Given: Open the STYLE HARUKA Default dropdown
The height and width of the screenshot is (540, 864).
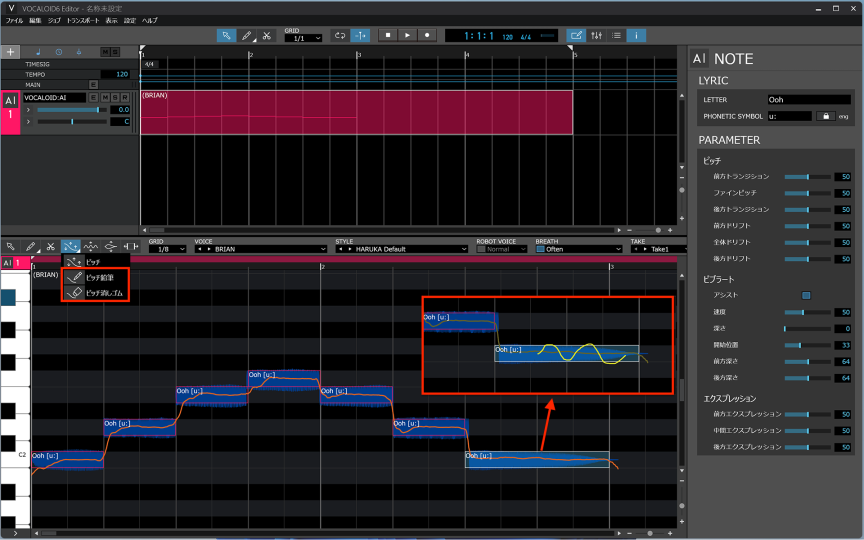Looking at the screenshot, I should coord(402,249).
